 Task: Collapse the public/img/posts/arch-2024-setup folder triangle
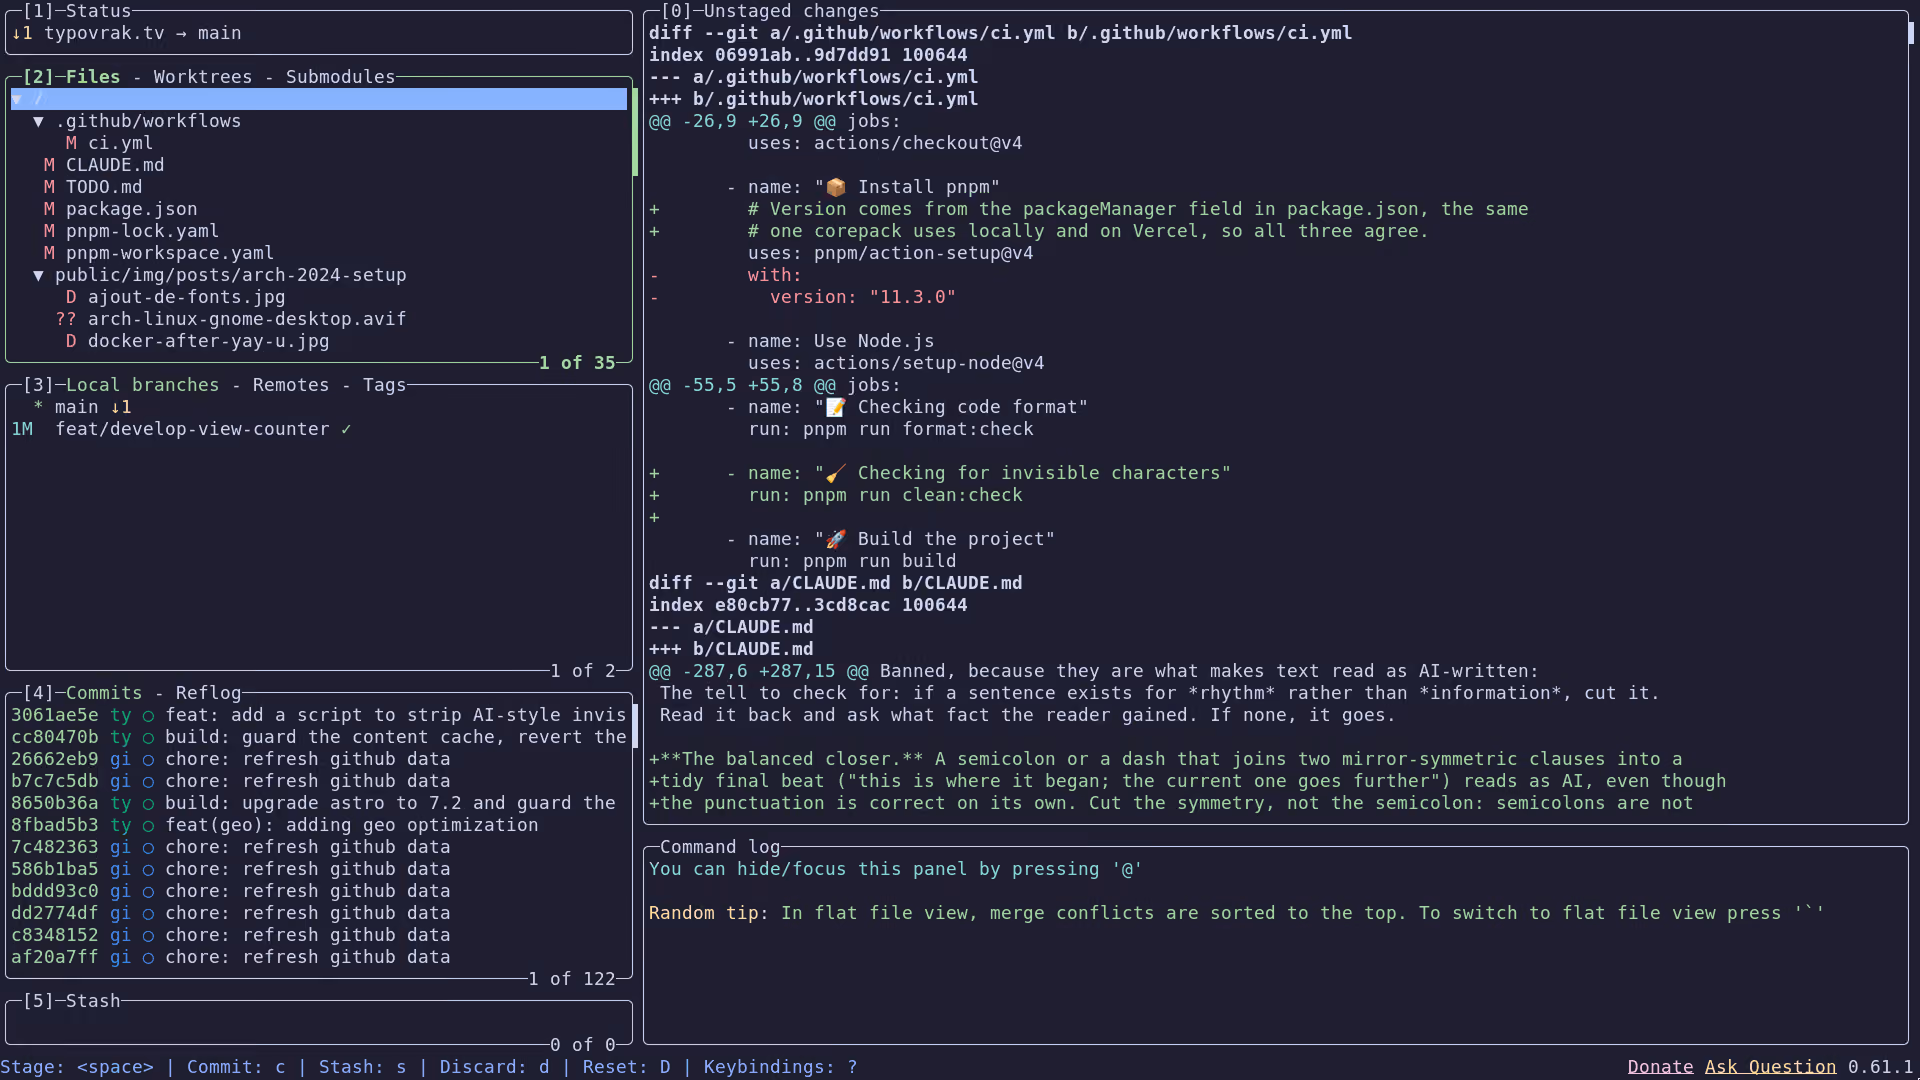38,275
